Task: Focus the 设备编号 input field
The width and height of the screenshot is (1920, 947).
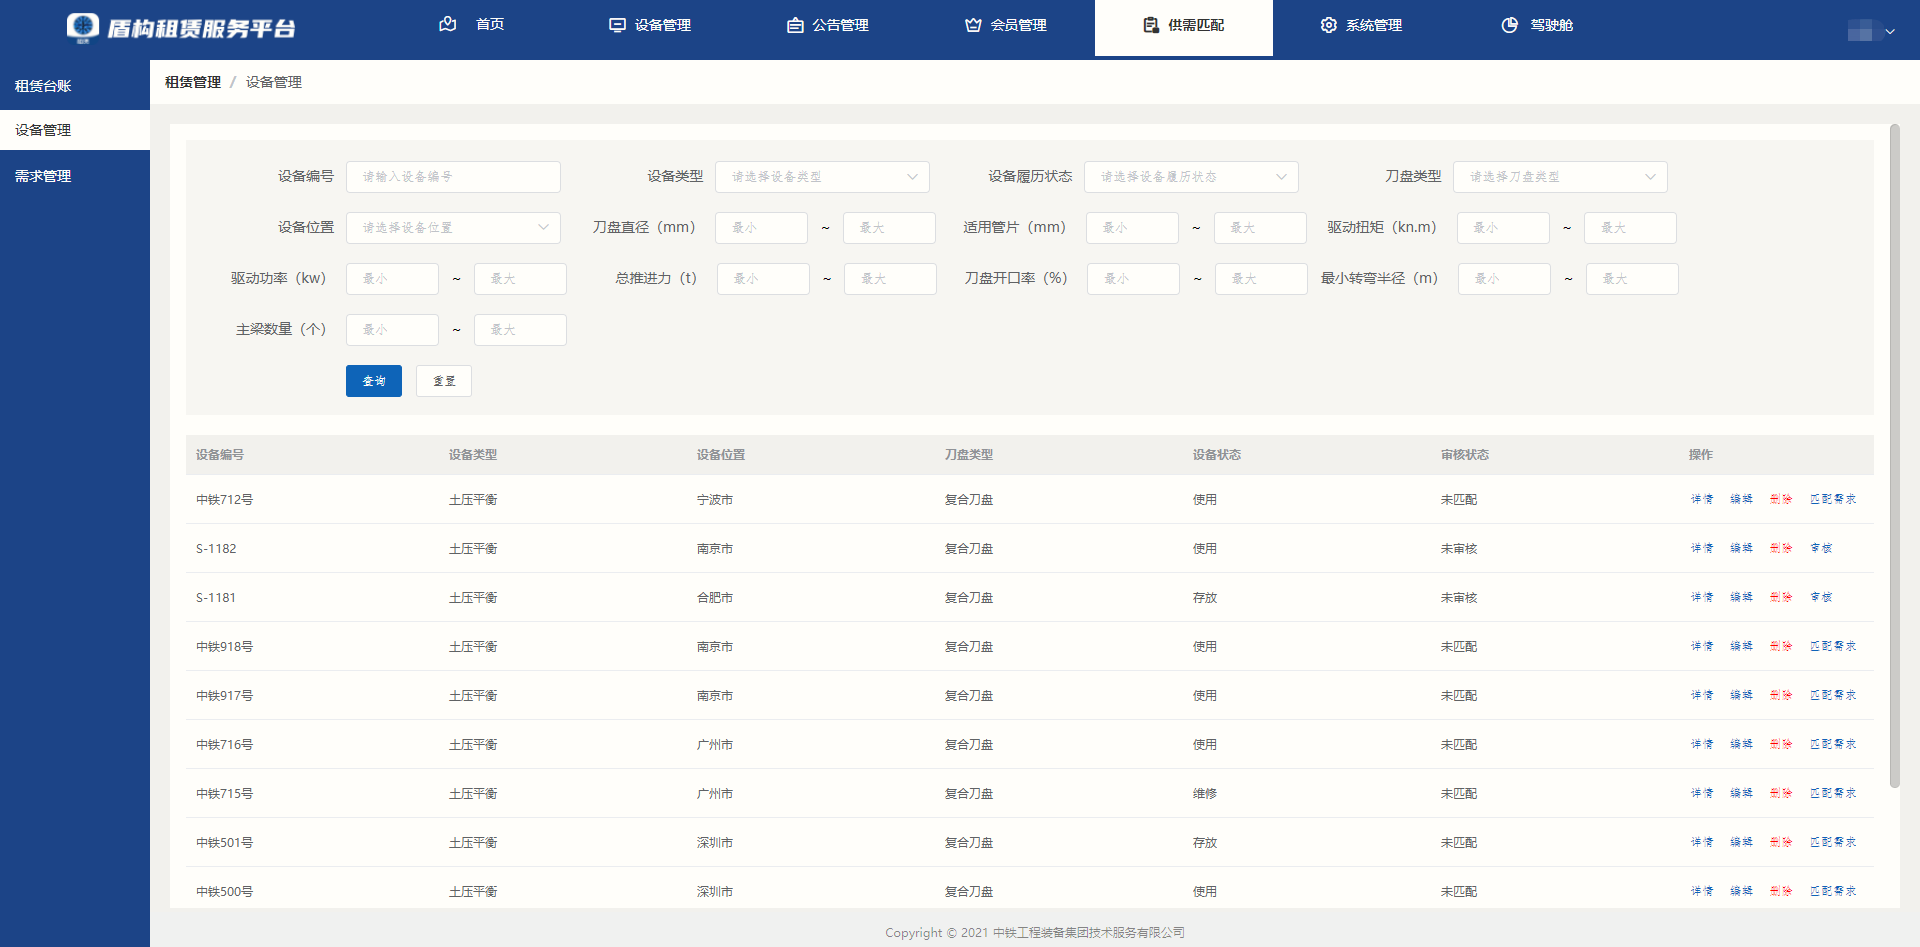Action: (453, 177)
